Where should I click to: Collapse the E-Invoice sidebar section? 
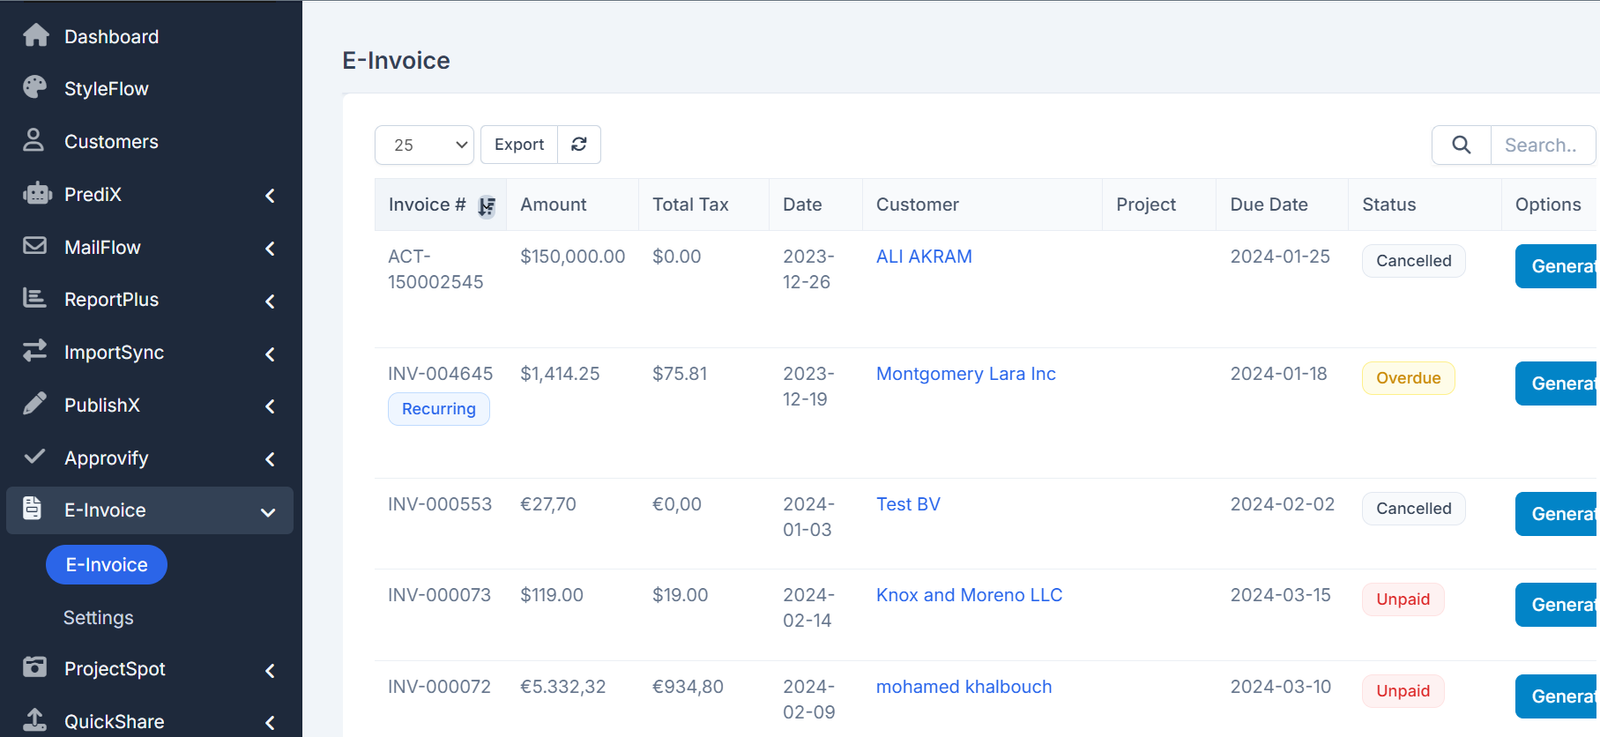pos(268,512)
